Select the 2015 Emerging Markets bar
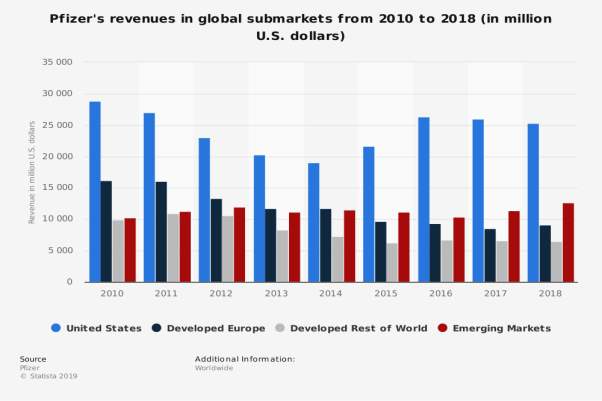Viewport: 602px width, 401px height. pos(404,247)
